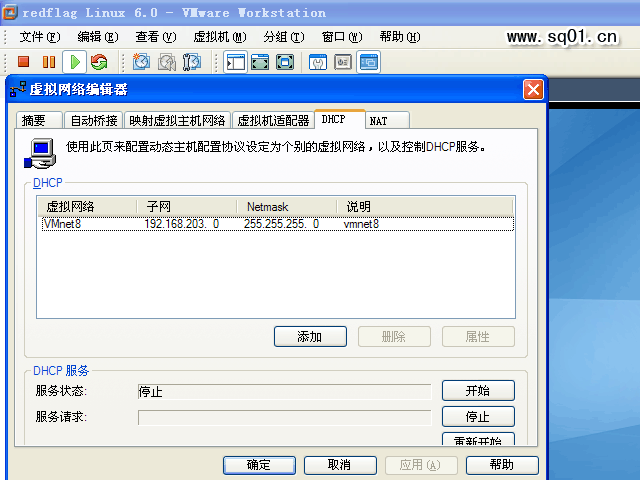Click the green Power On play icon
Viewport: 640px width, 480px height.
pos(74,62)
